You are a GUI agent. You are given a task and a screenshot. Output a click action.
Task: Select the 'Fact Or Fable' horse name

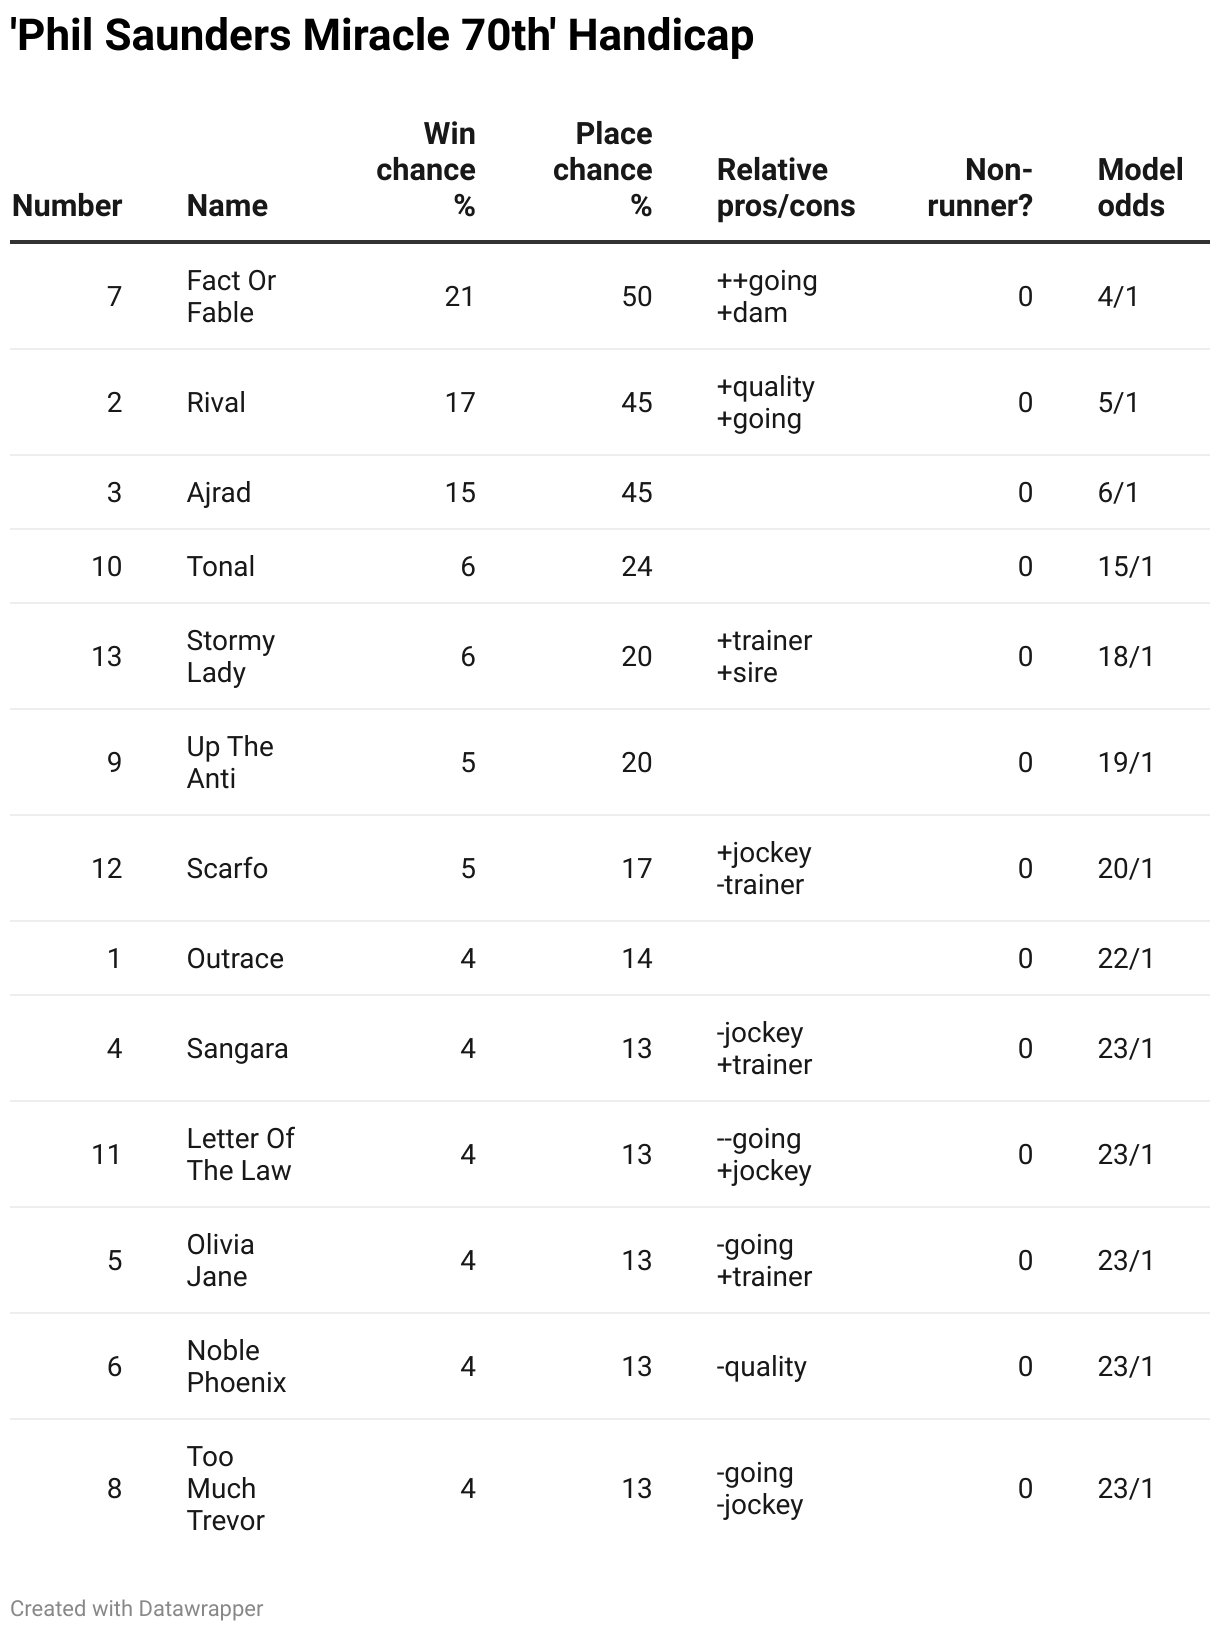[231, 297]
